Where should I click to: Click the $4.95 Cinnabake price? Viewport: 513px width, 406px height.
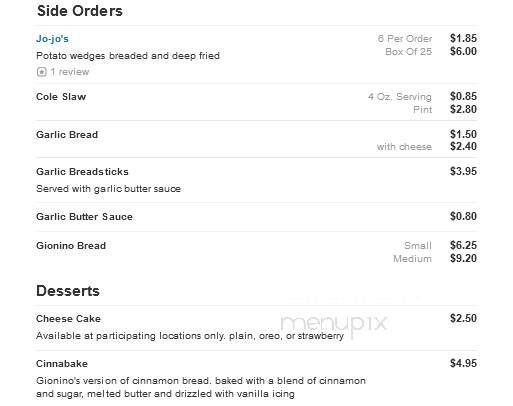click(x=463, y=363)
